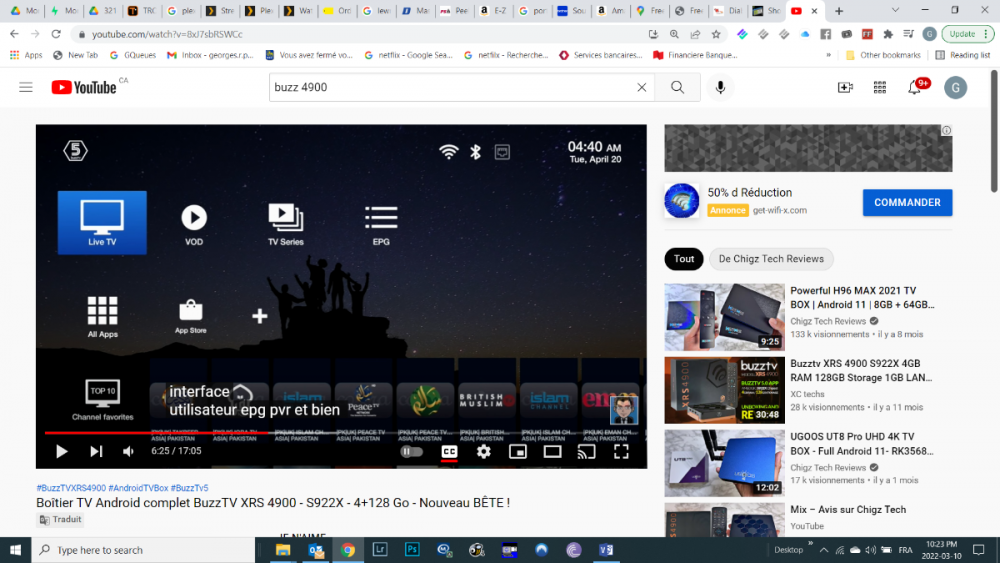The image size is (1000, 563).
Task: Mute the video volume
Action: (x=128, y=451)
